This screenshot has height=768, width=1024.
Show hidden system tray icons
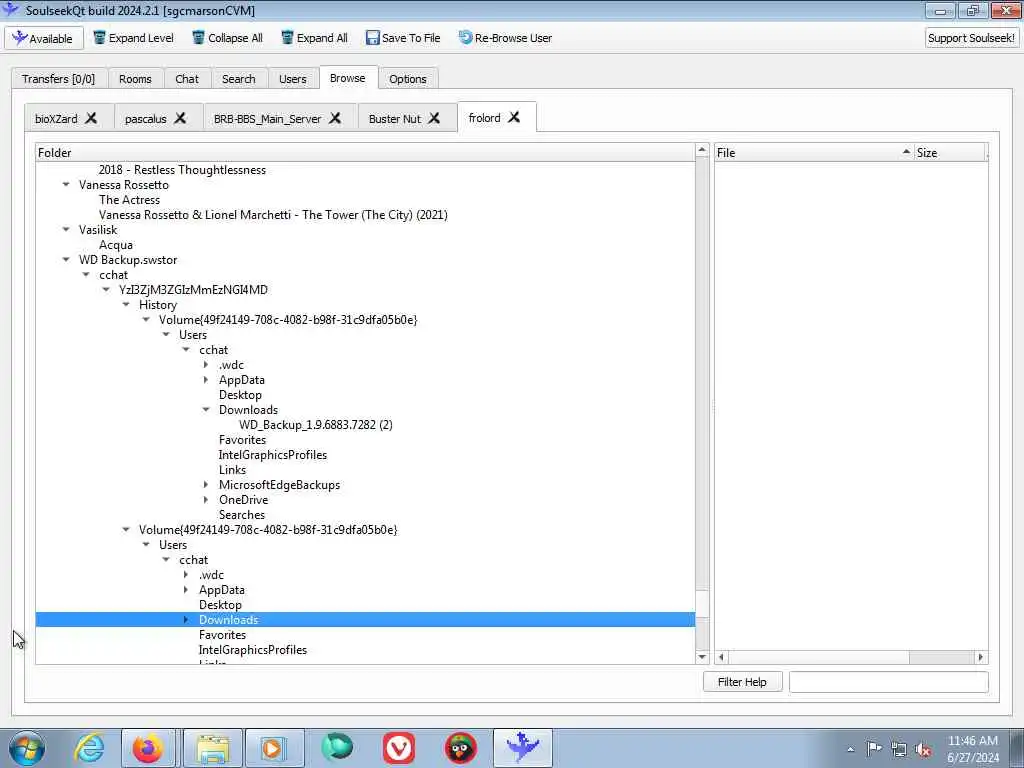pyautogui.click(x=850, y=750)
